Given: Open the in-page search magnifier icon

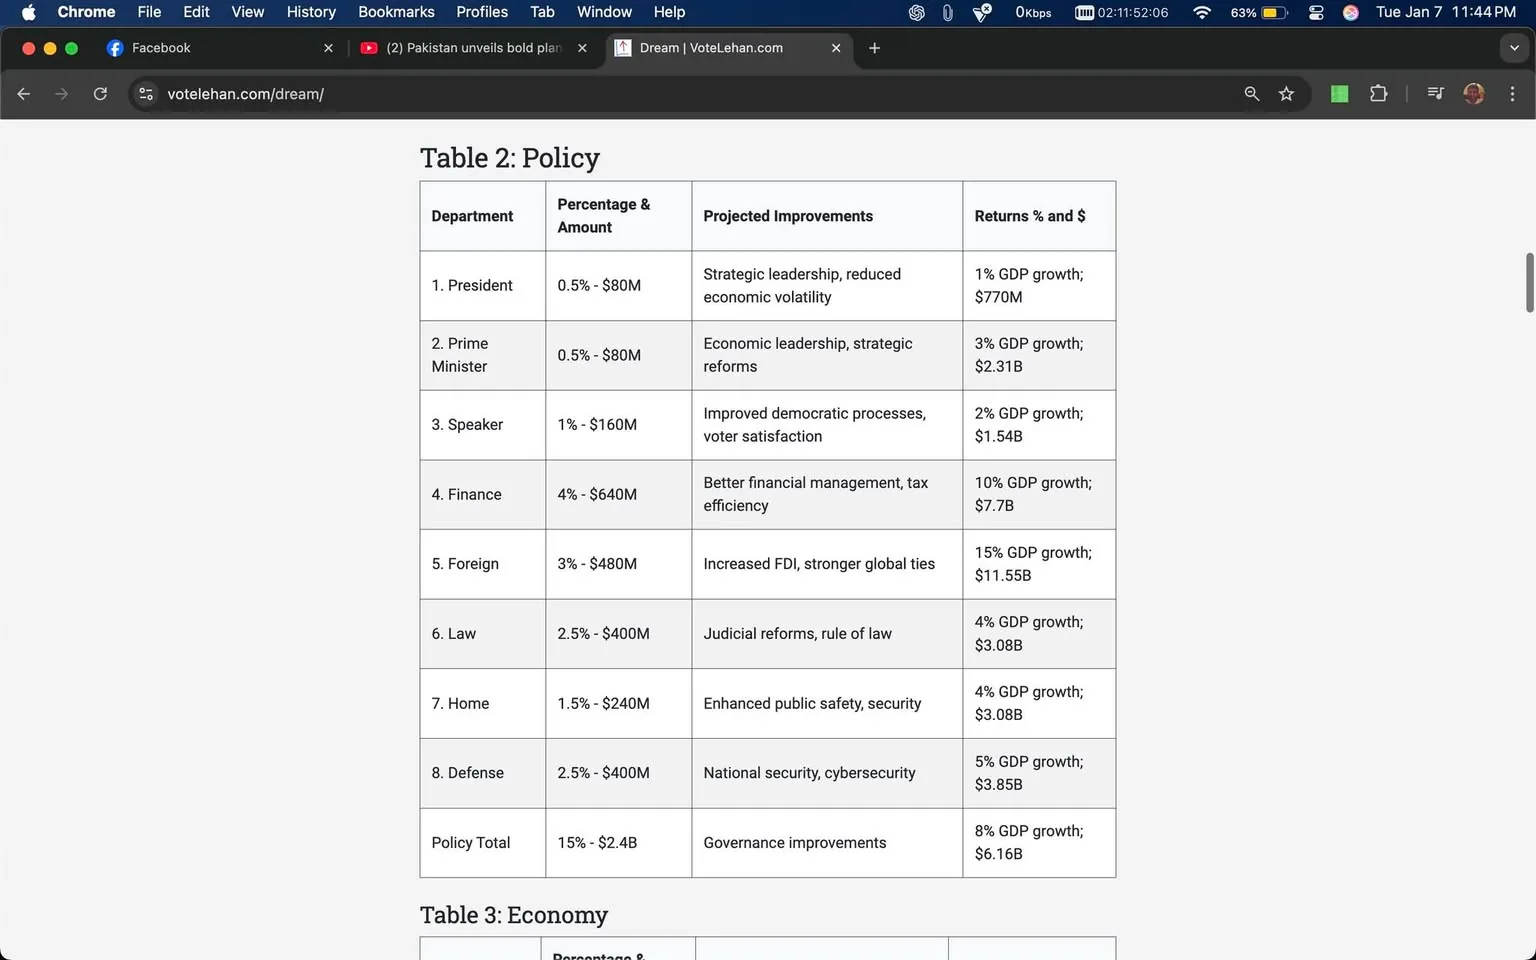Looking at the screenshot, I should coord(1251,93).
